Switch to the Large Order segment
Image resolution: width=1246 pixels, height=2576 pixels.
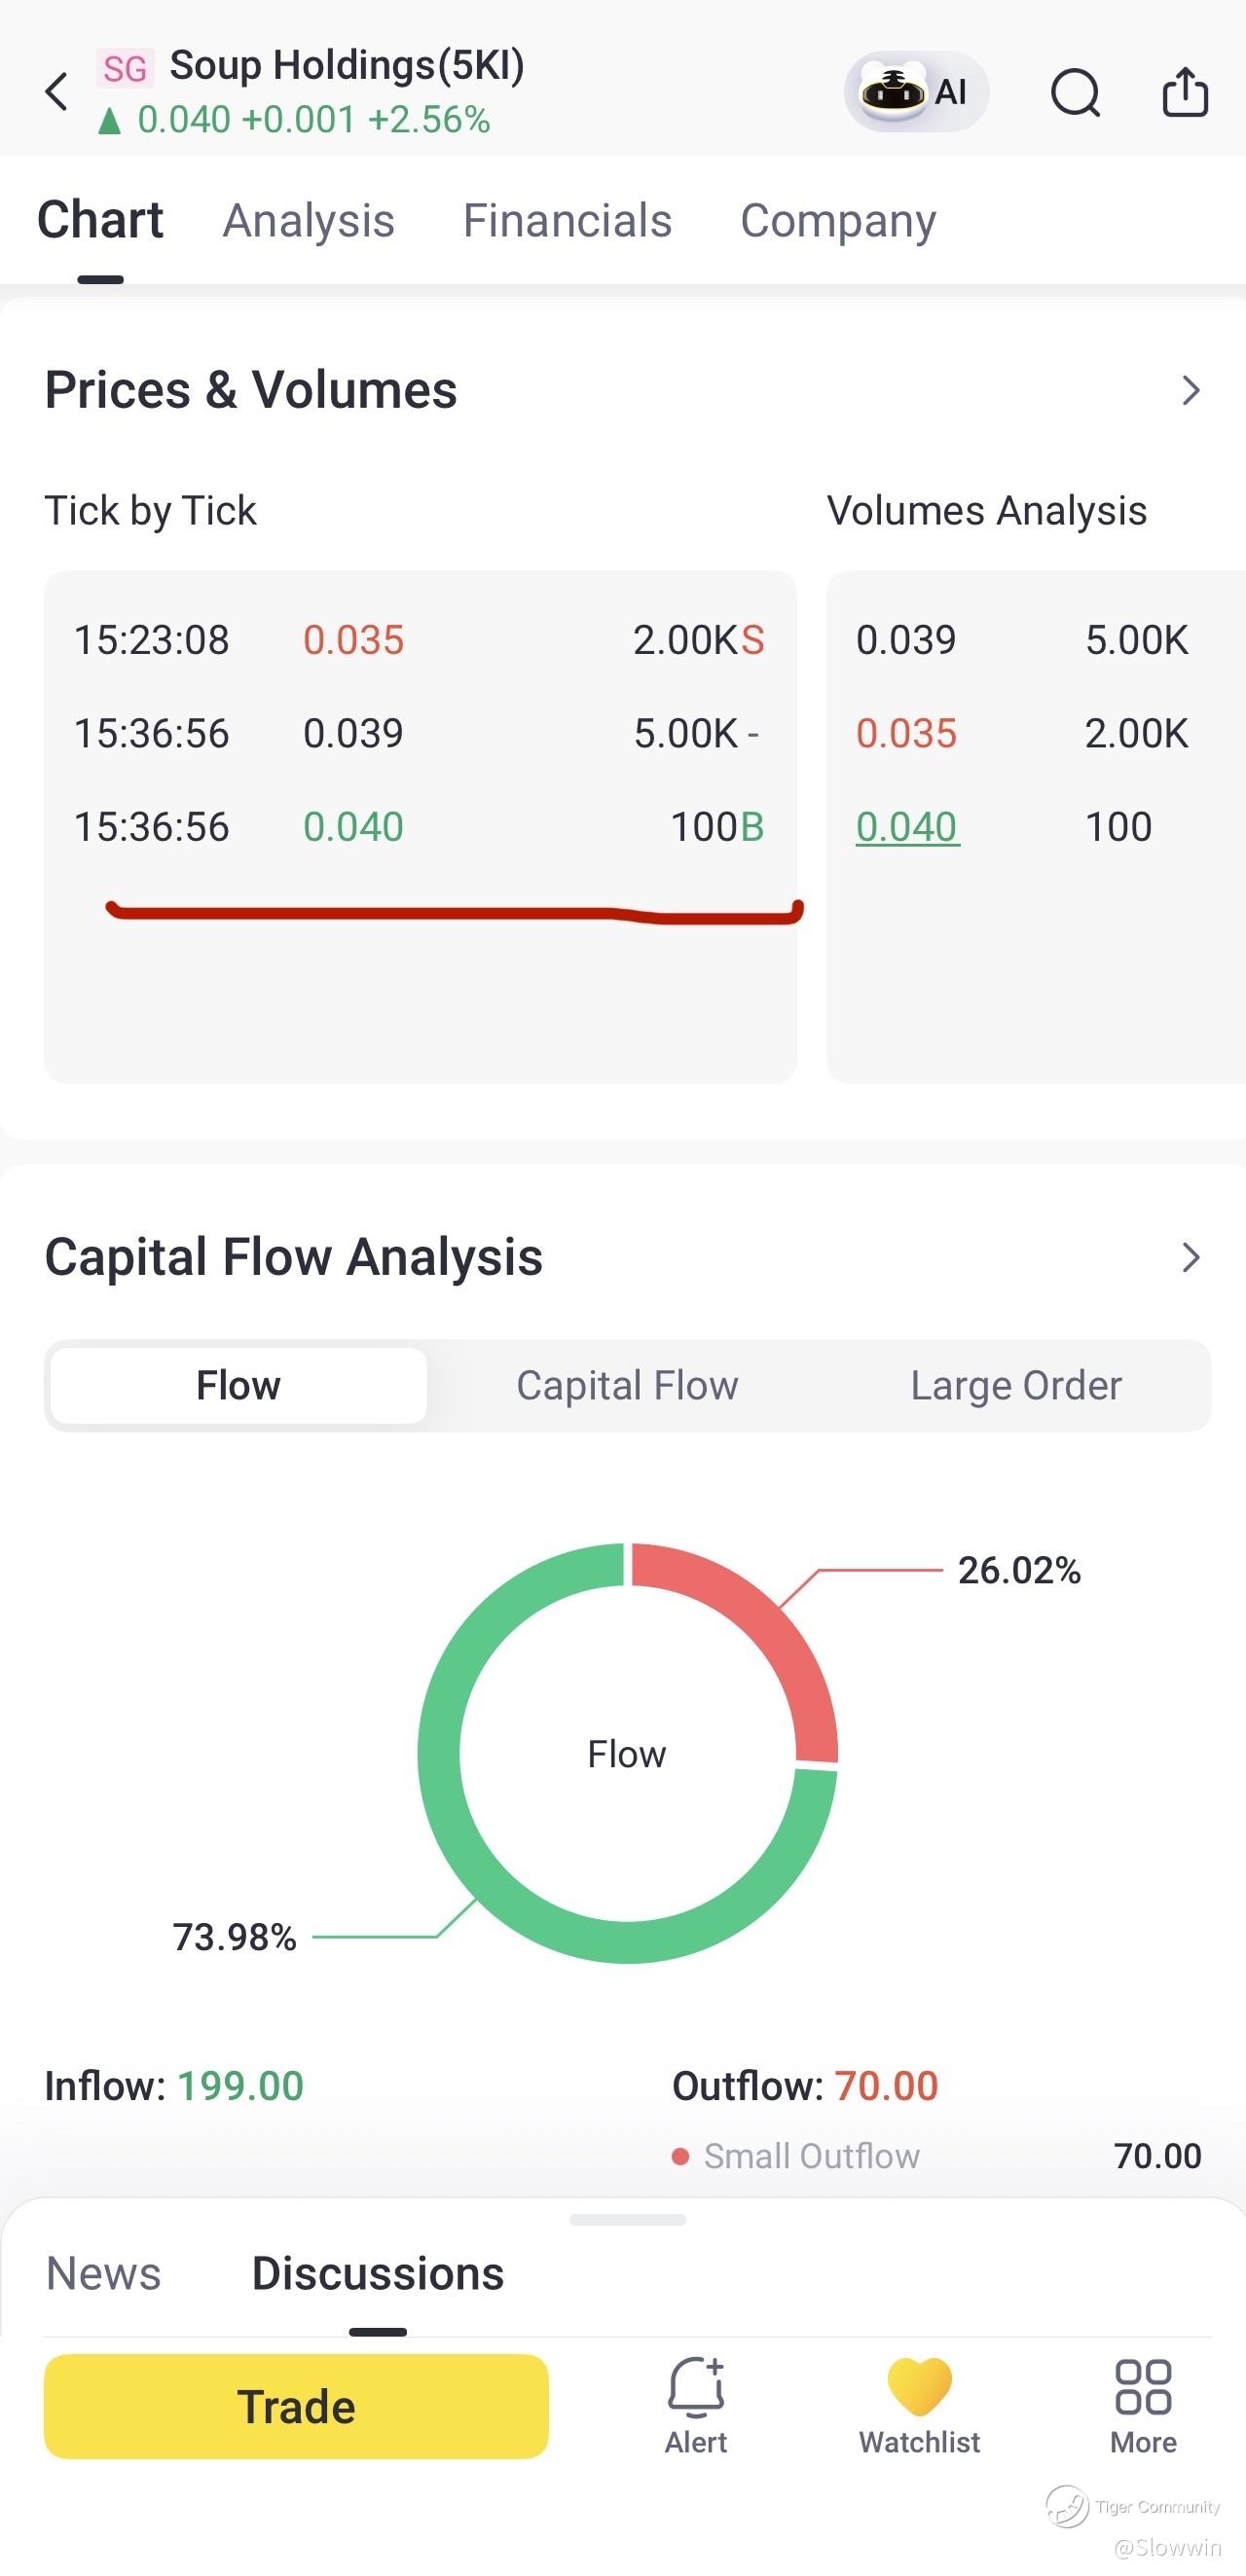tap(1016, 1386)
